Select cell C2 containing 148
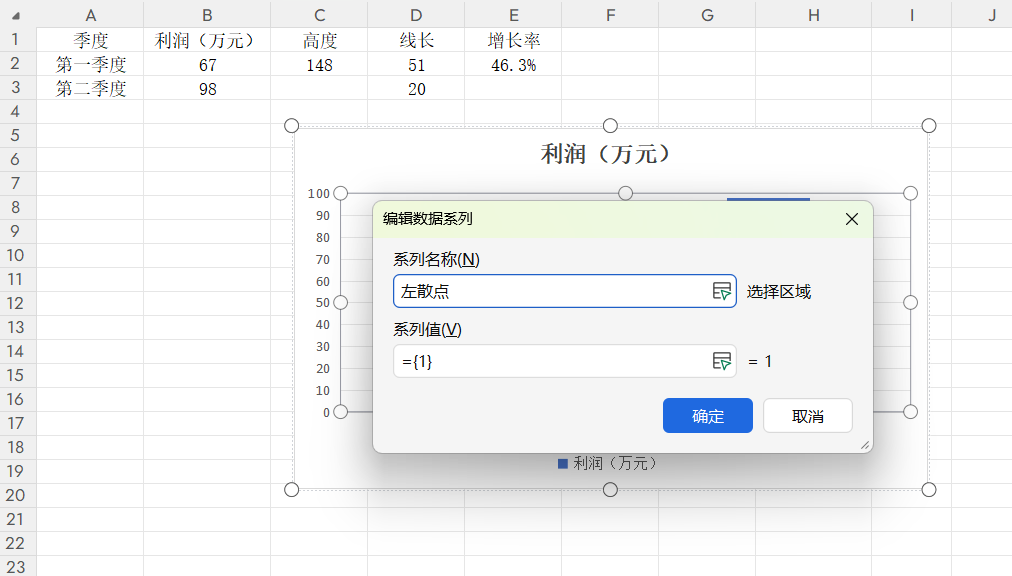The height and width of the screenshot is (576, 1012). (x=319, y=63)
